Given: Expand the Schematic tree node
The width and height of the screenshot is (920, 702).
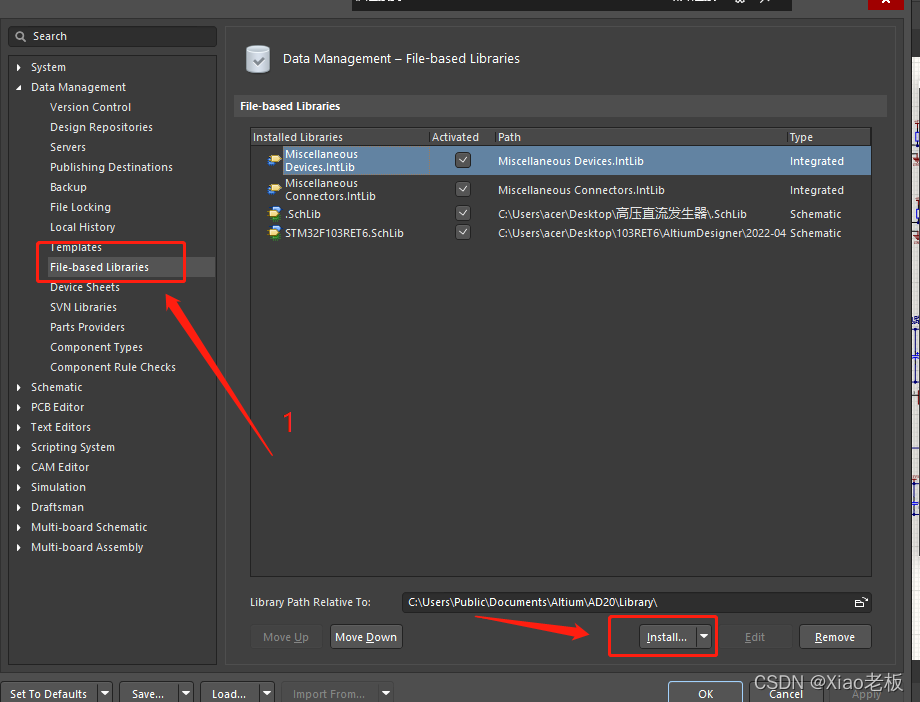Looking at the screenshot, I should click(19, 387).
